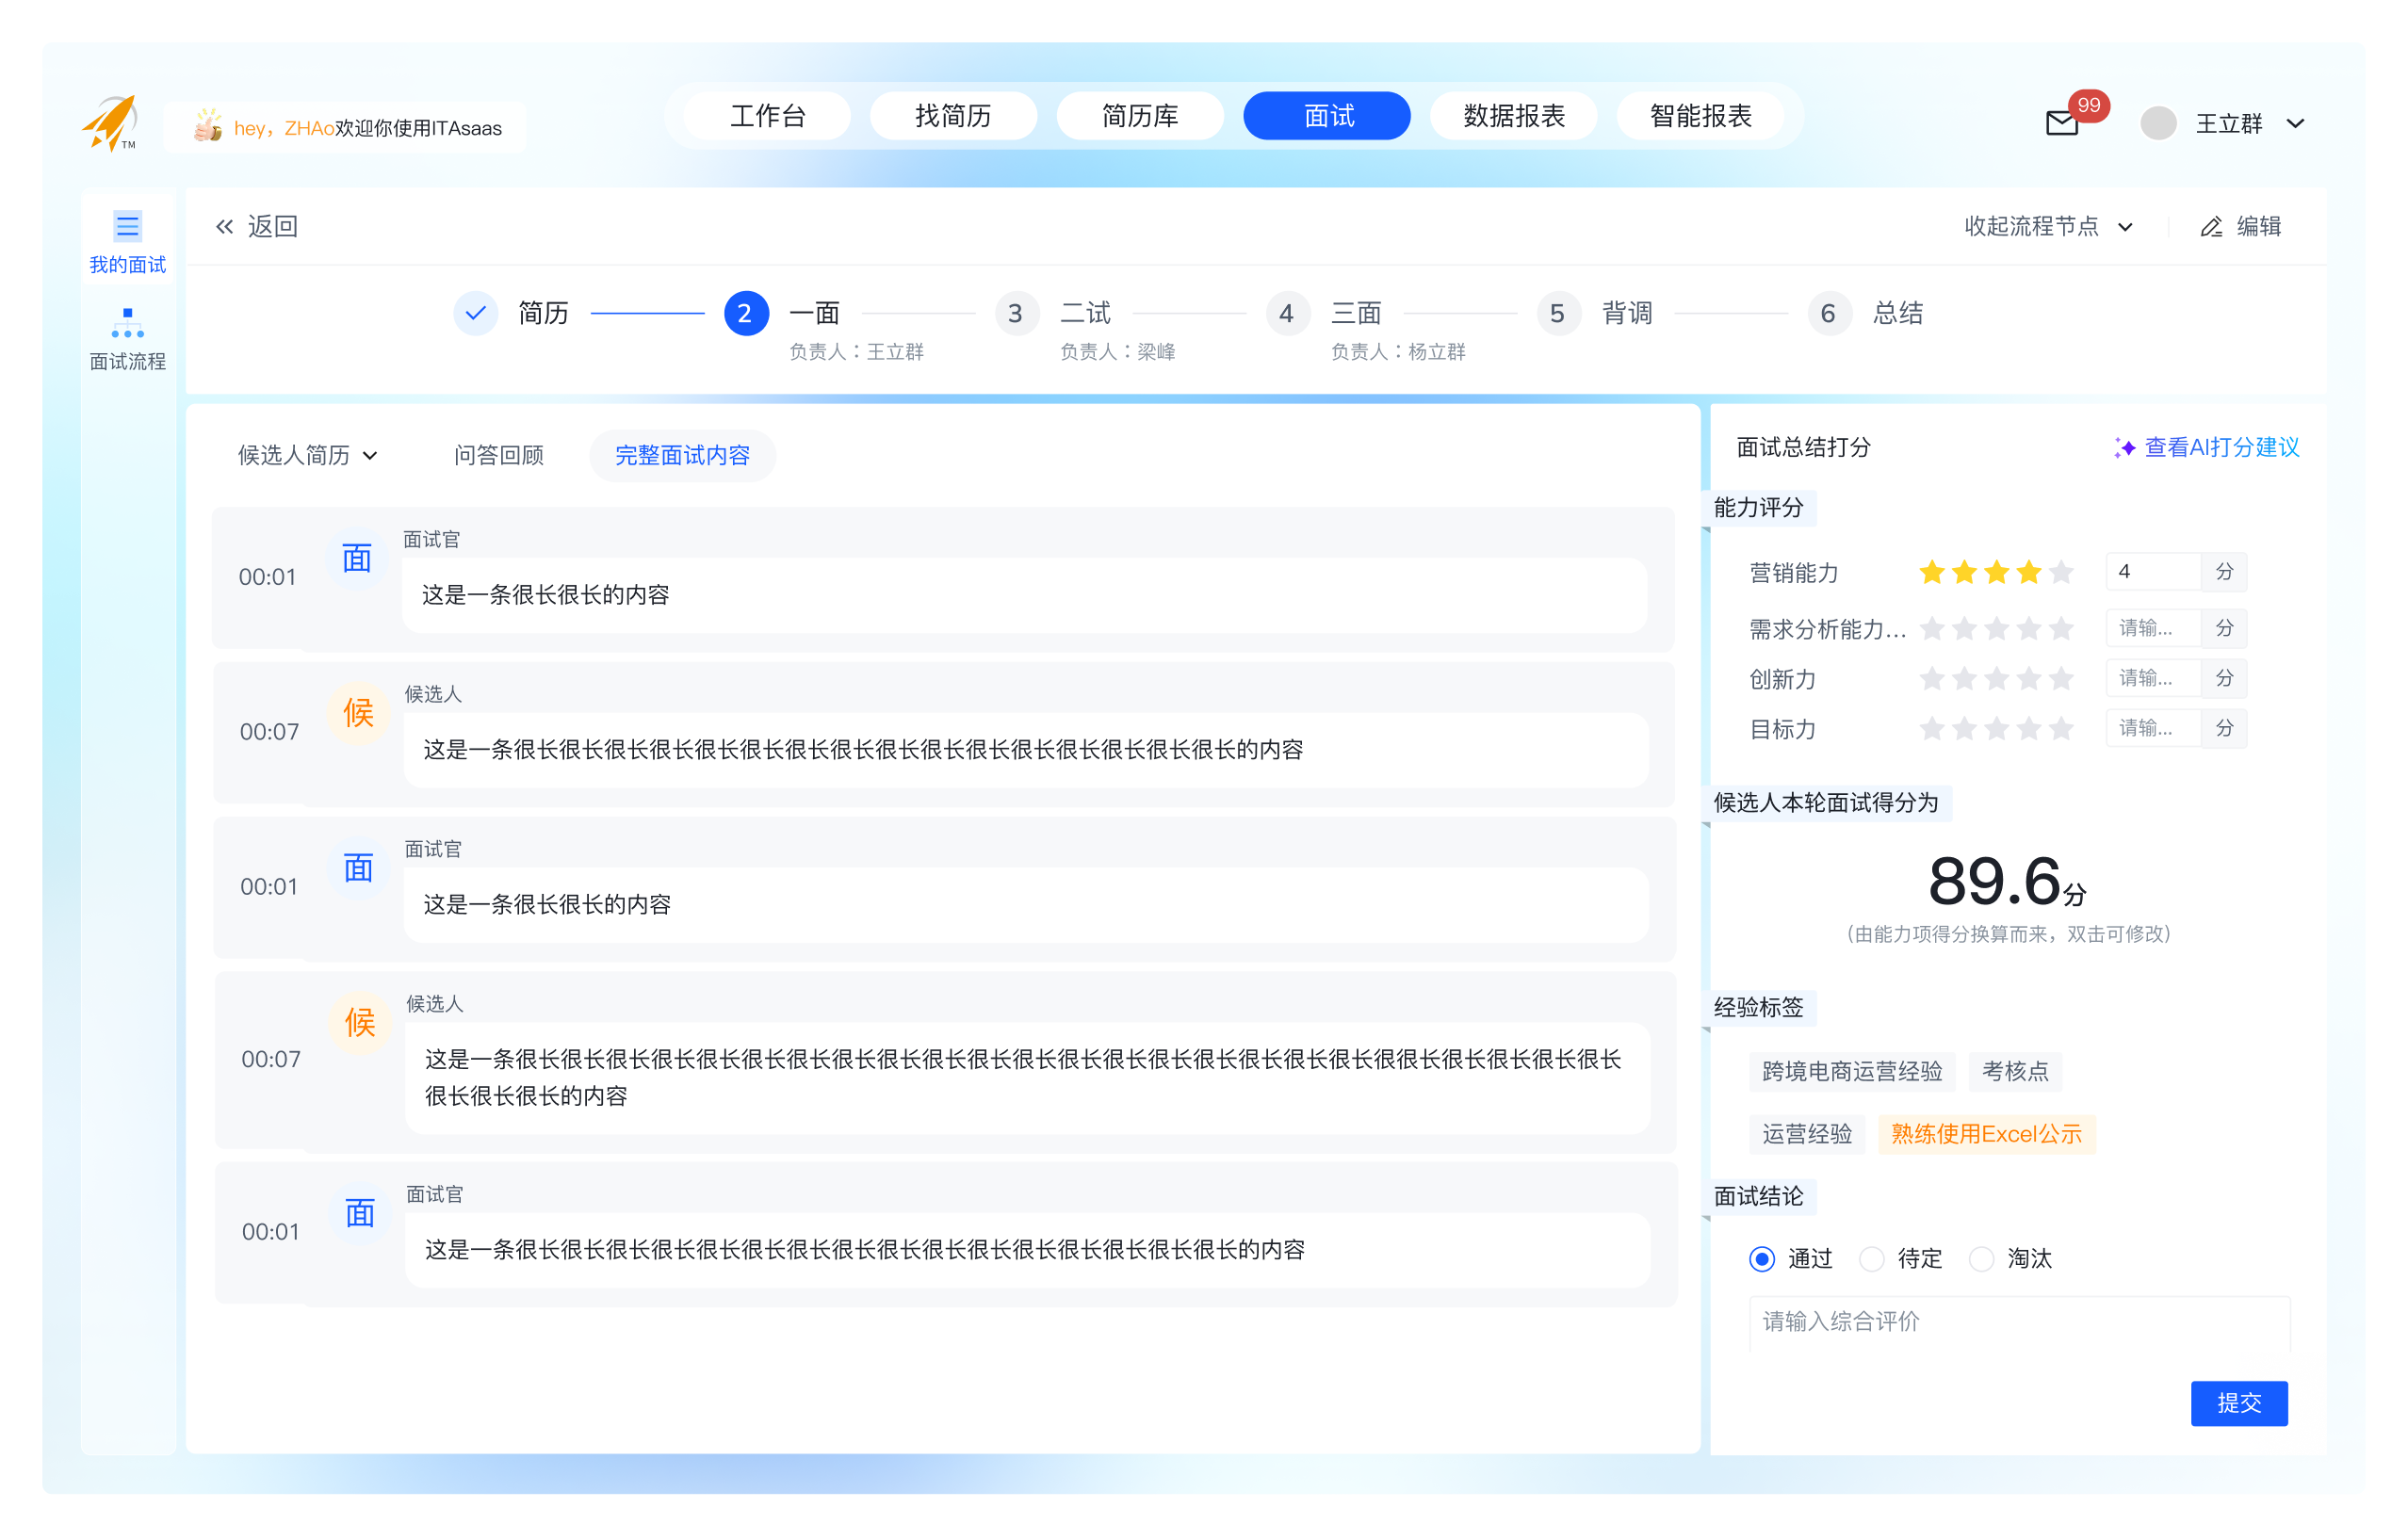Click the 返回 back arrow
Viewport: 2408px width, 1540px height.
(x=224, y=226)
